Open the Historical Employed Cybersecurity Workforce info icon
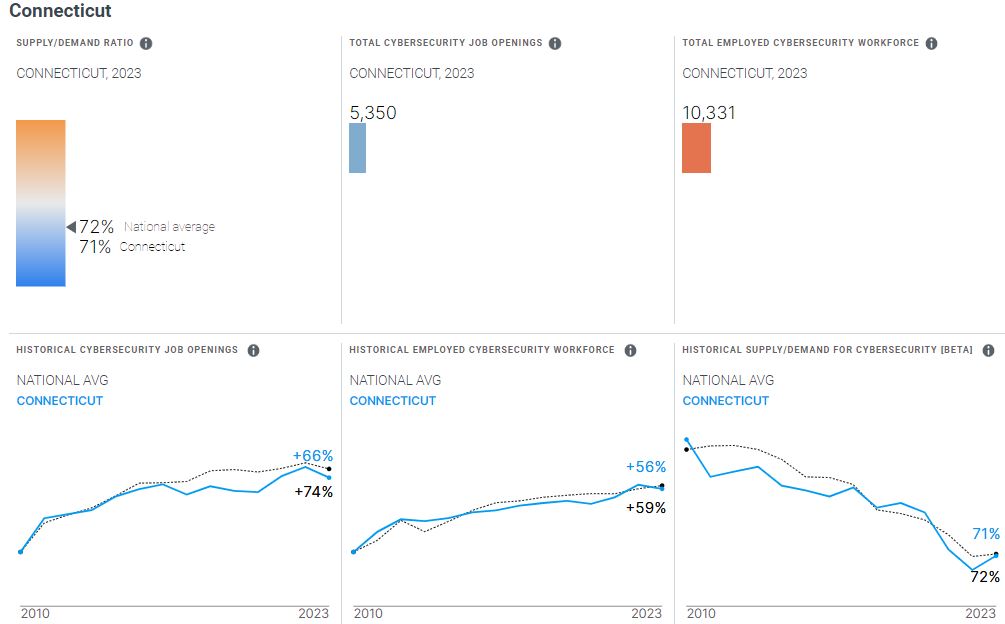This screenshot has height=624, width=1005. pos(630,350)
